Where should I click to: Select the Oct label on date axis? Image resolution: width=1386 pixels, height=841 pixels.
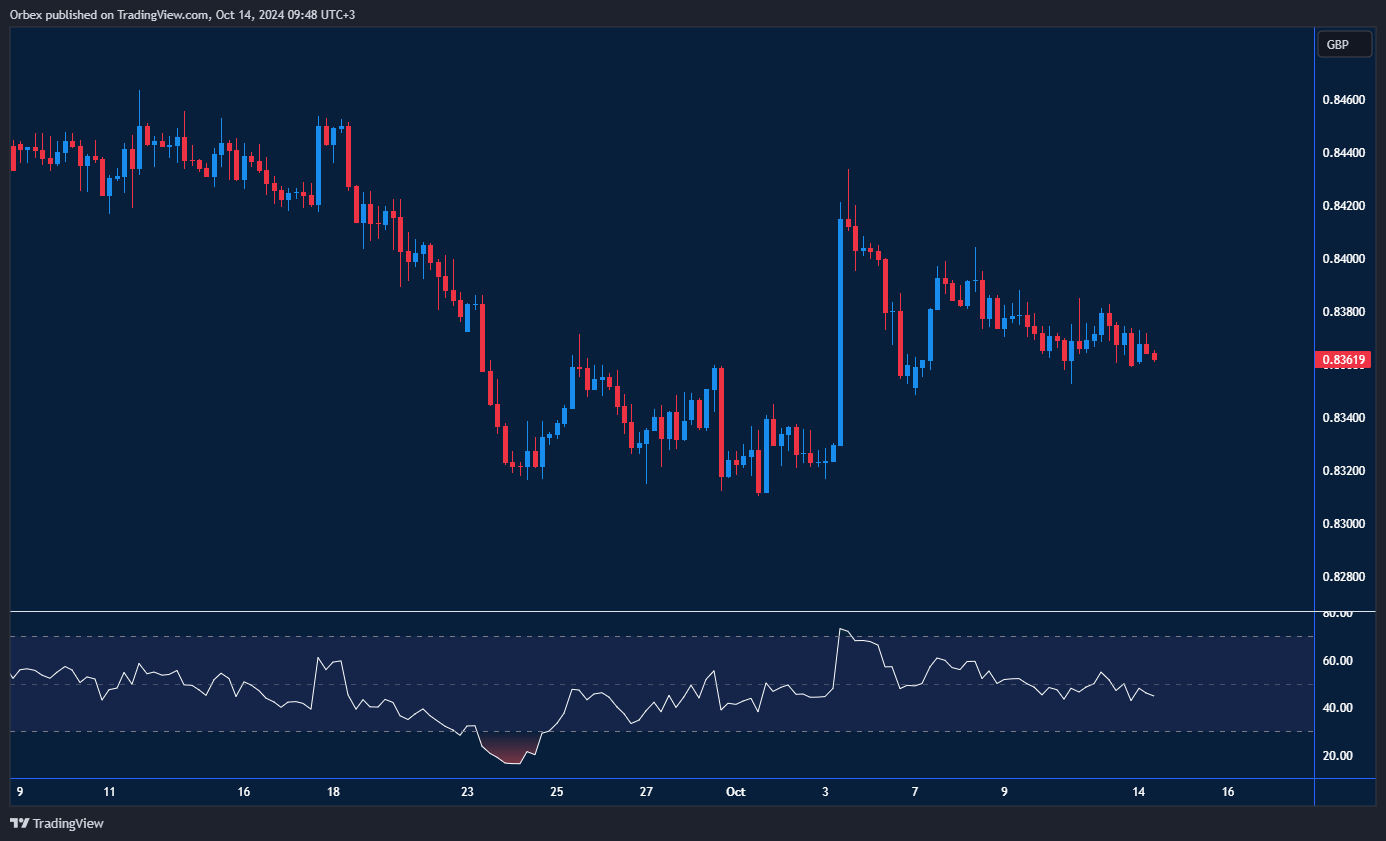click(x=735, y=792)
